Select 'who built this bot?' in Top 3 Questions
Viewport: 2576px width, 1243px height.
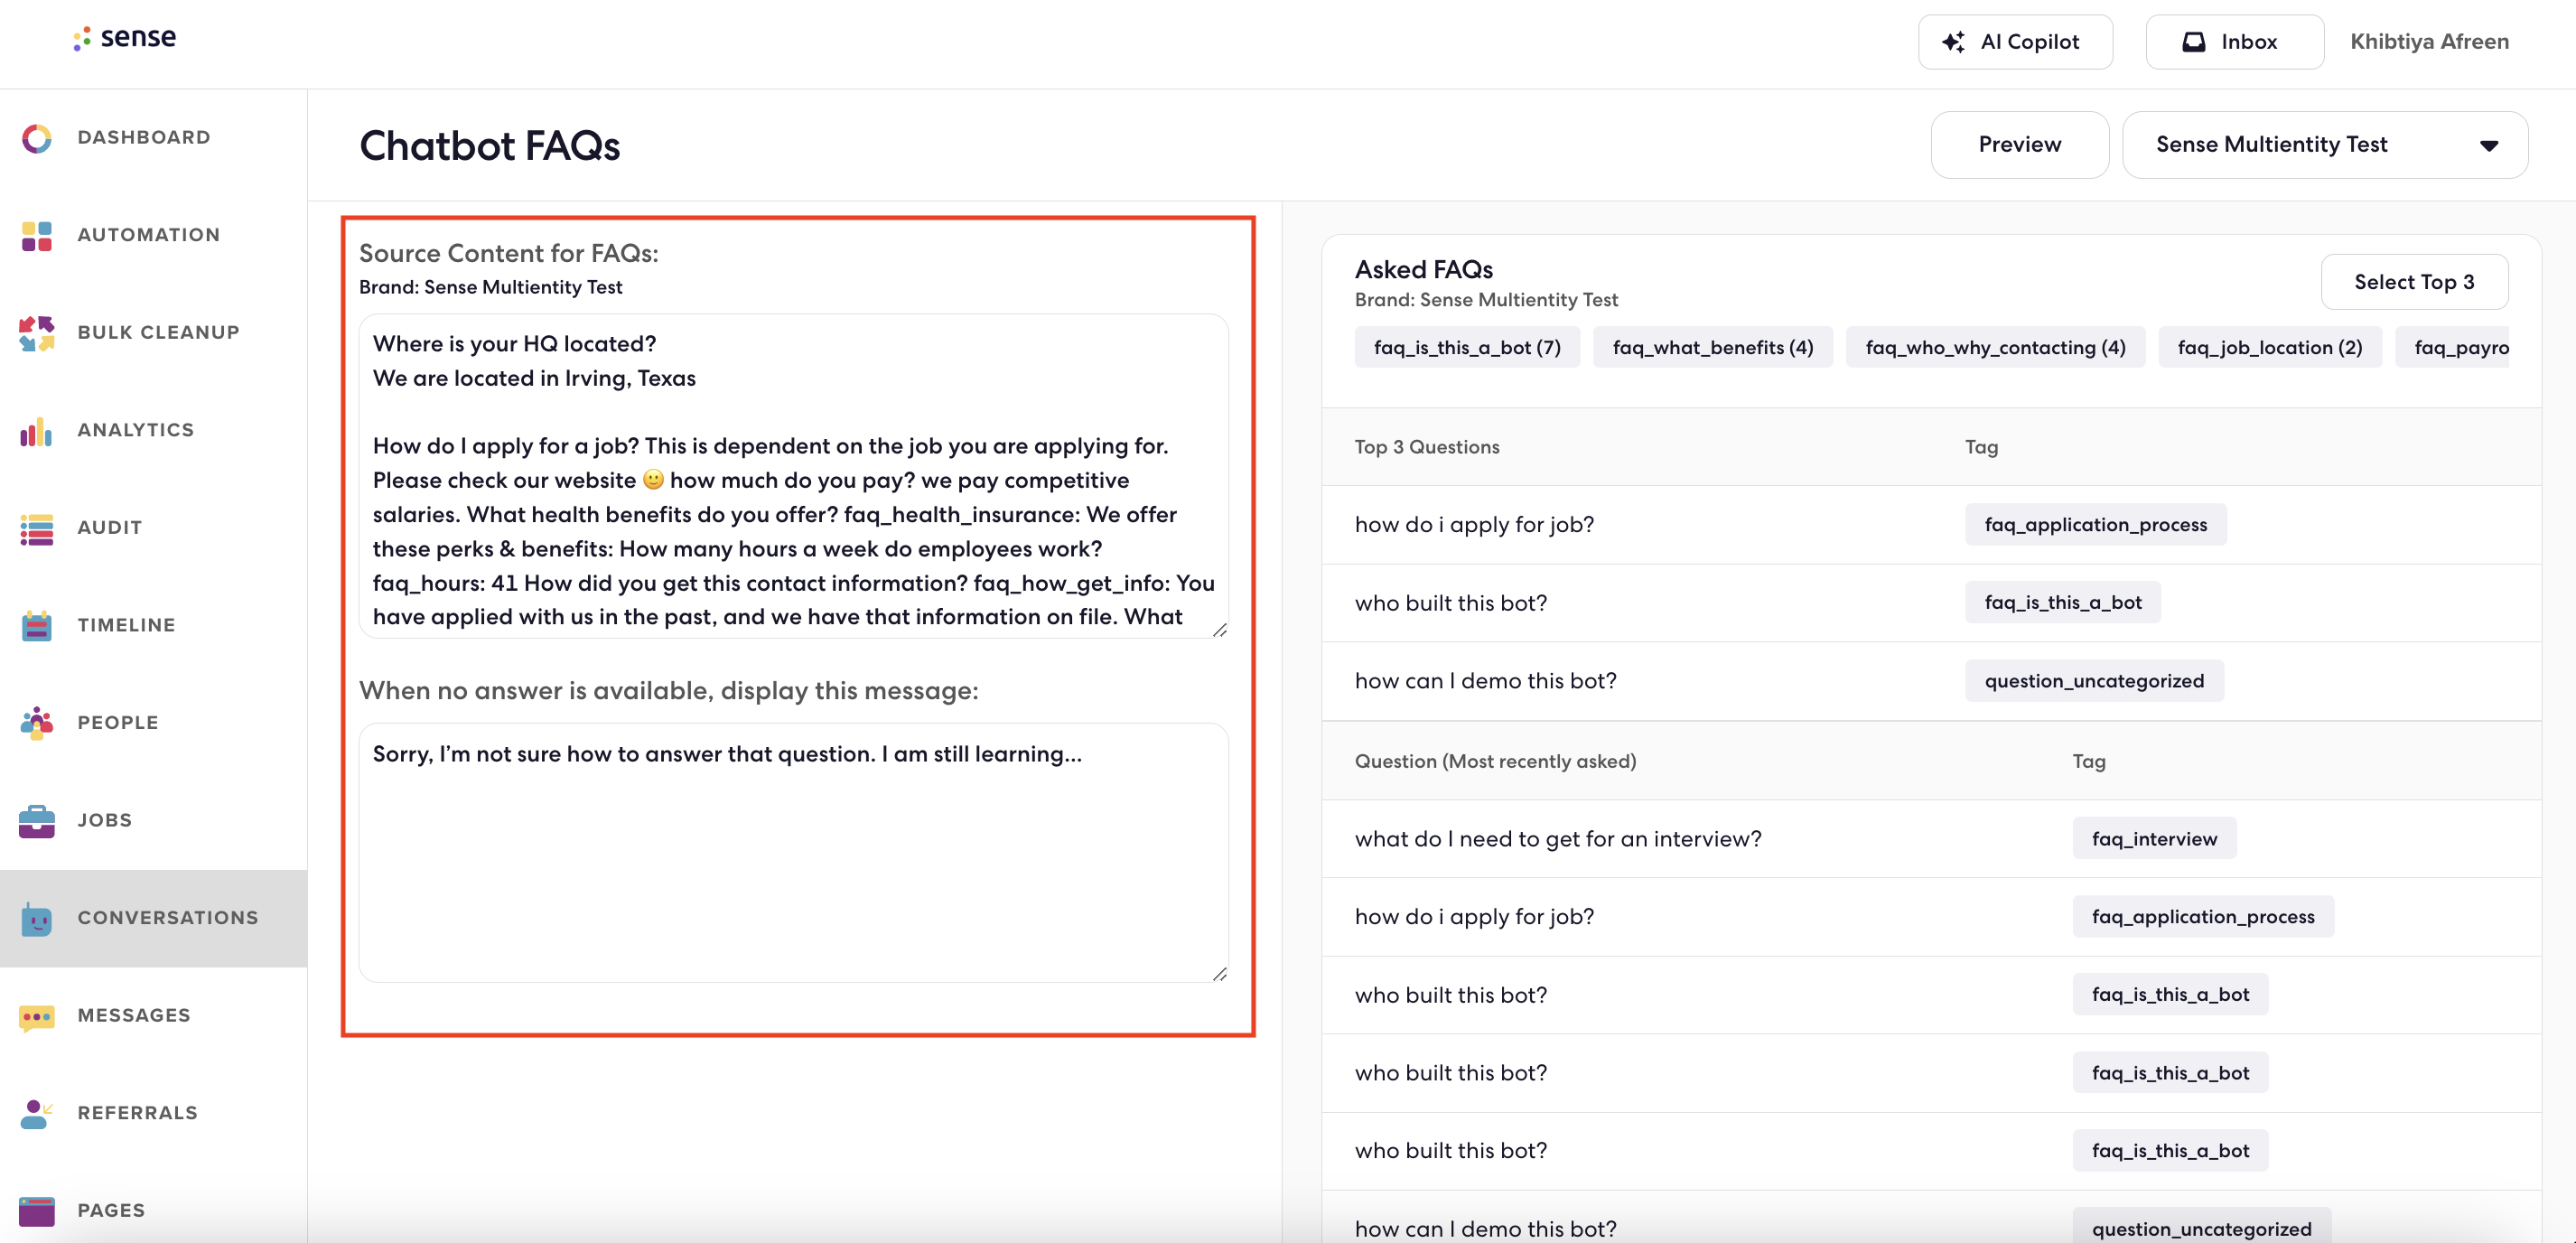(x=1450, y=603)
